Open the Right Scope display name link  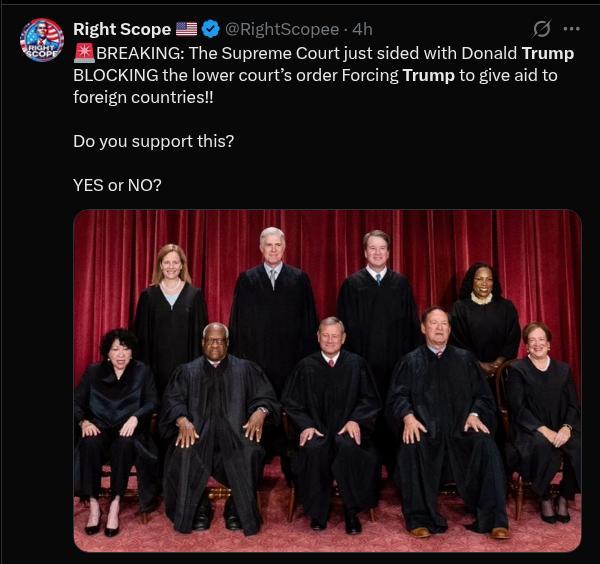pos(122,29)
